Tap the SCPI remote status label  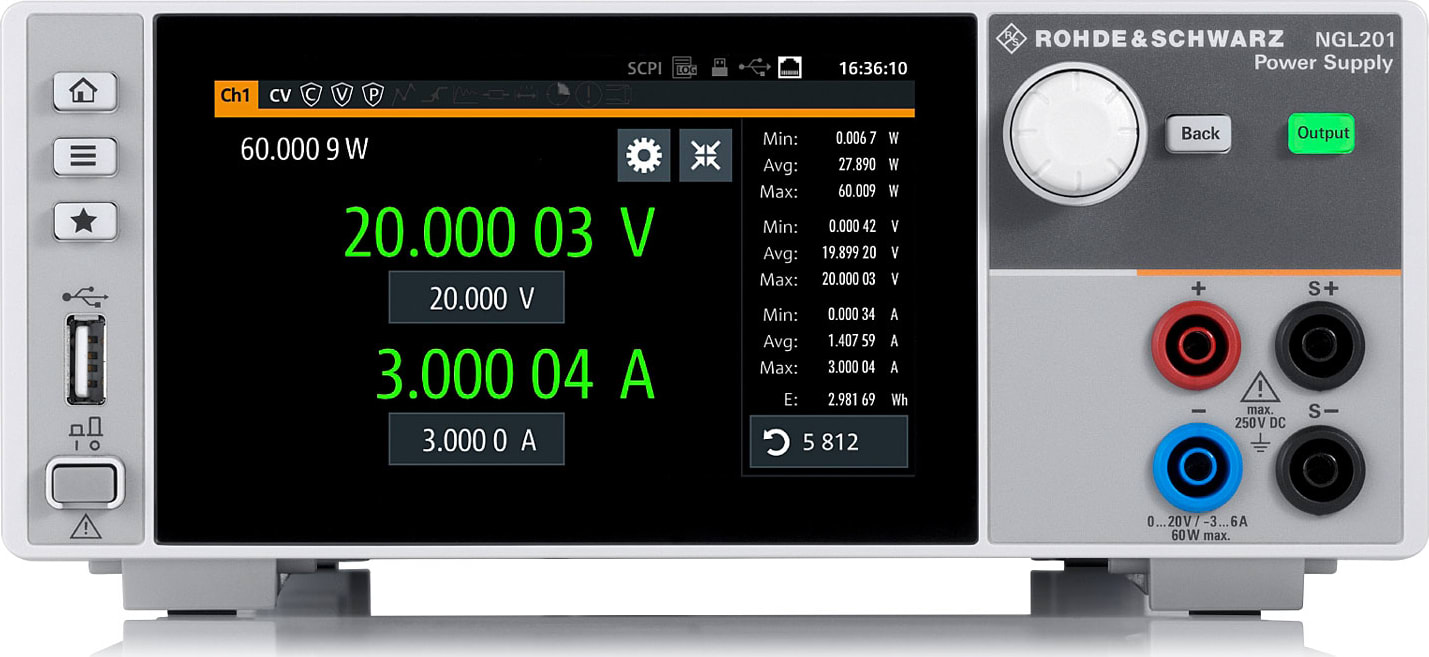645,68
